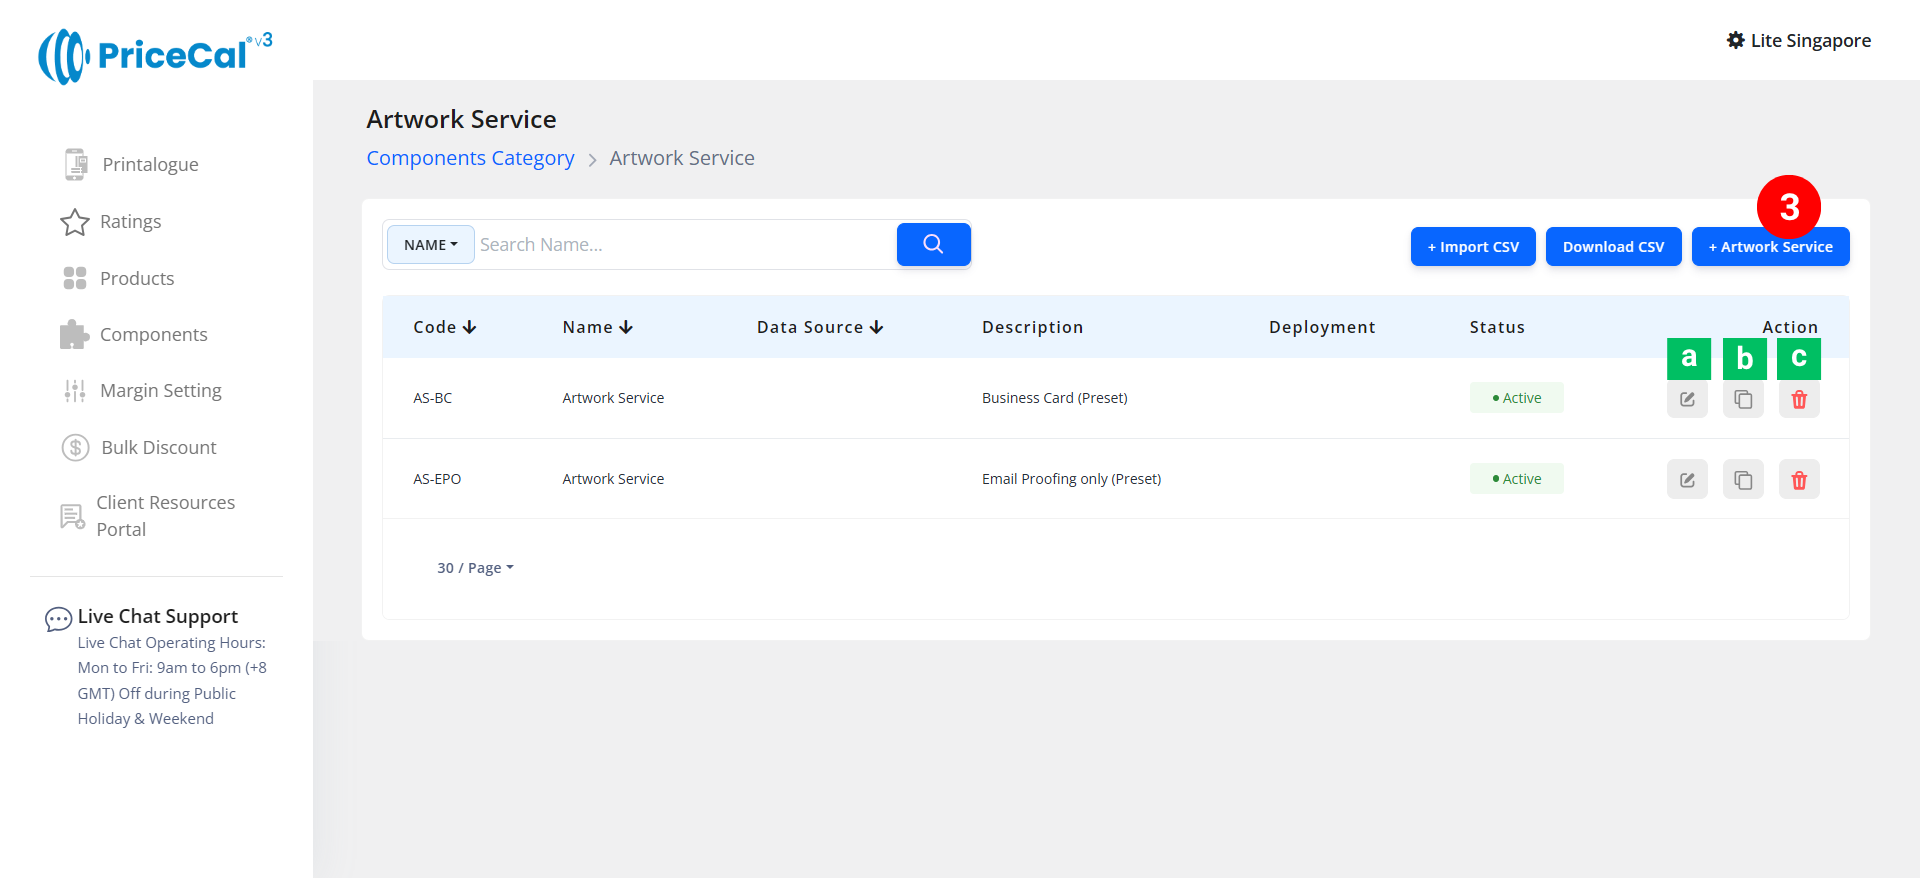The height and width of the screenshot is (879, 1920).
Task: Edit the AS-EPO artwork service entry
Action: tap(1687, 480)
